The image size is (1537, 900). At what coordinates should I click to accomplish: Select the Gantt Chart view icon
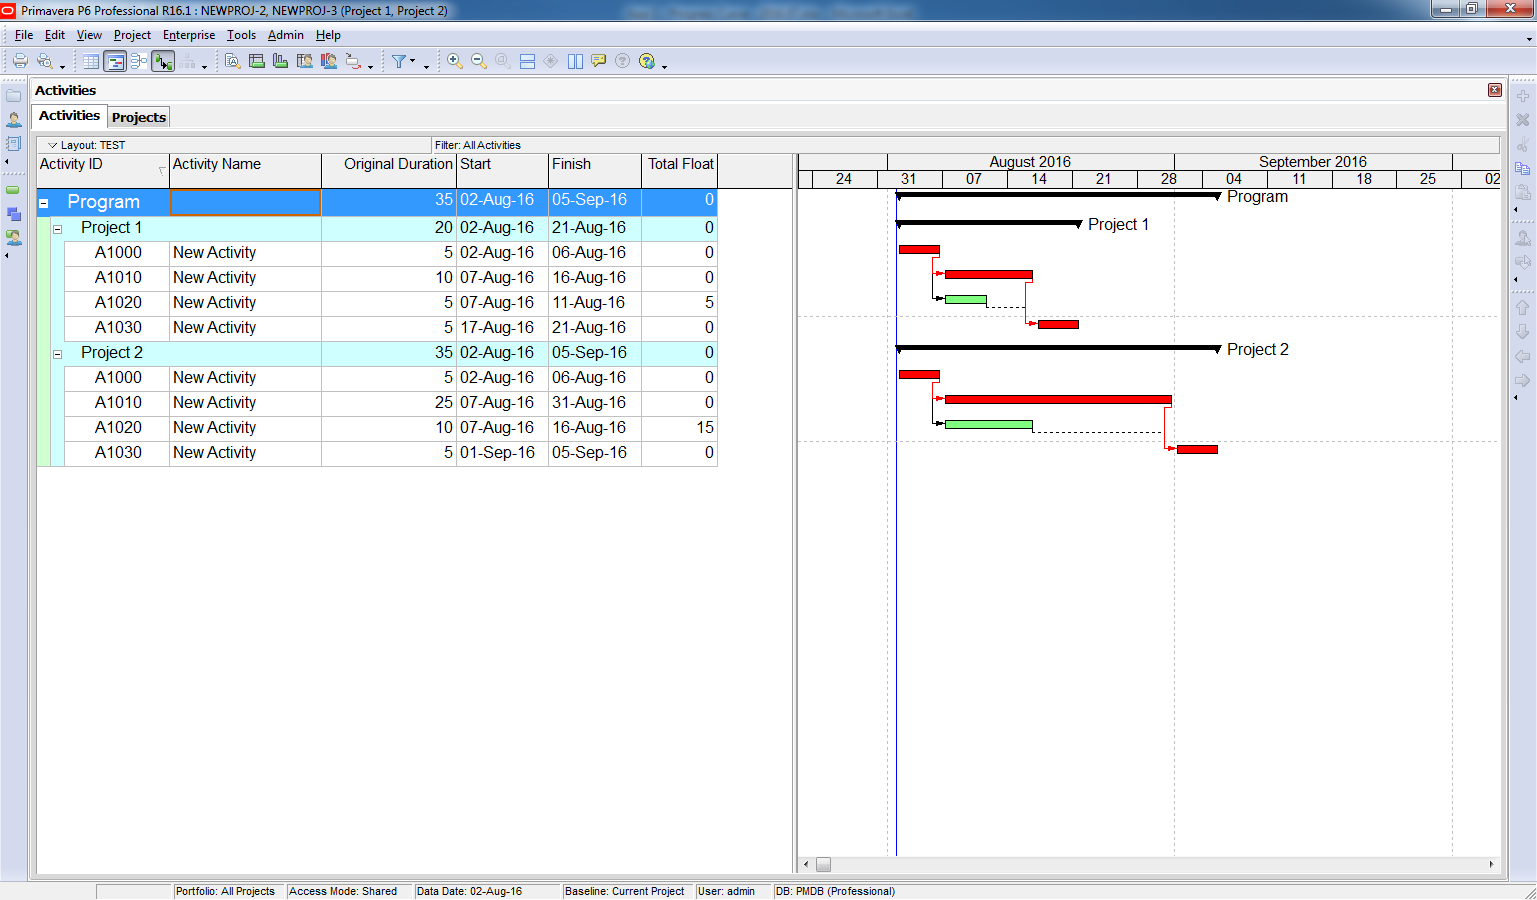tap(115, 61)
